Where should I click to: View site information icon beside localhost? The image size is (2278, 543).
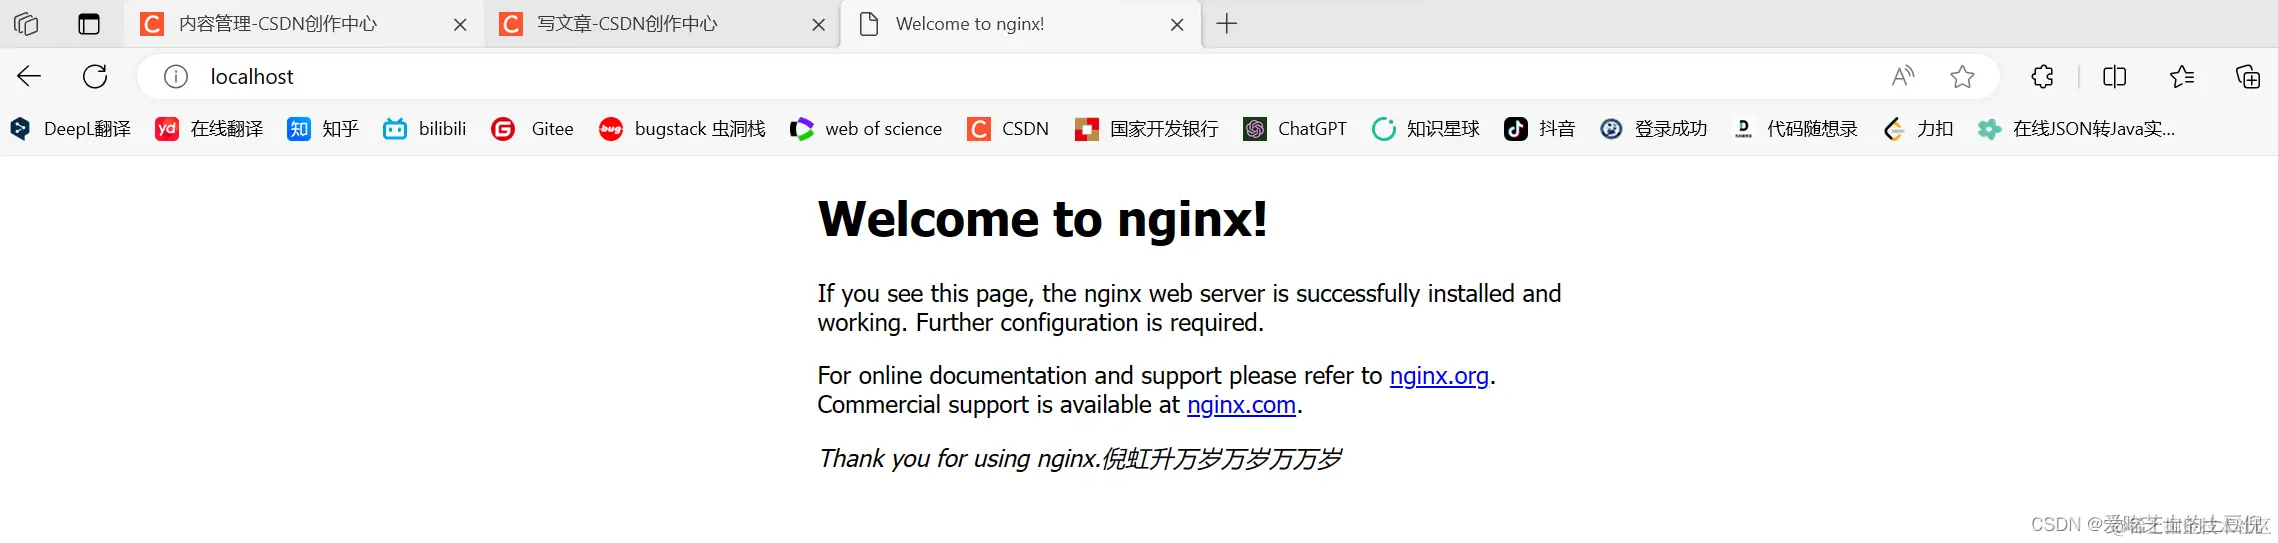click(x=176, y=76)
